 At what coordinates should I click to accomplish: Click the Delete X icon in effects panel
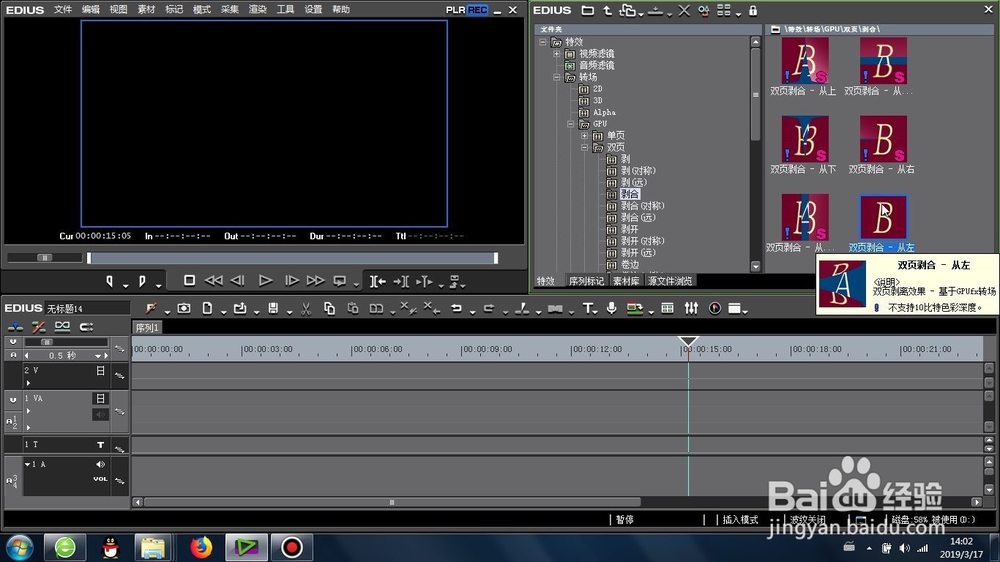(684, 11)
